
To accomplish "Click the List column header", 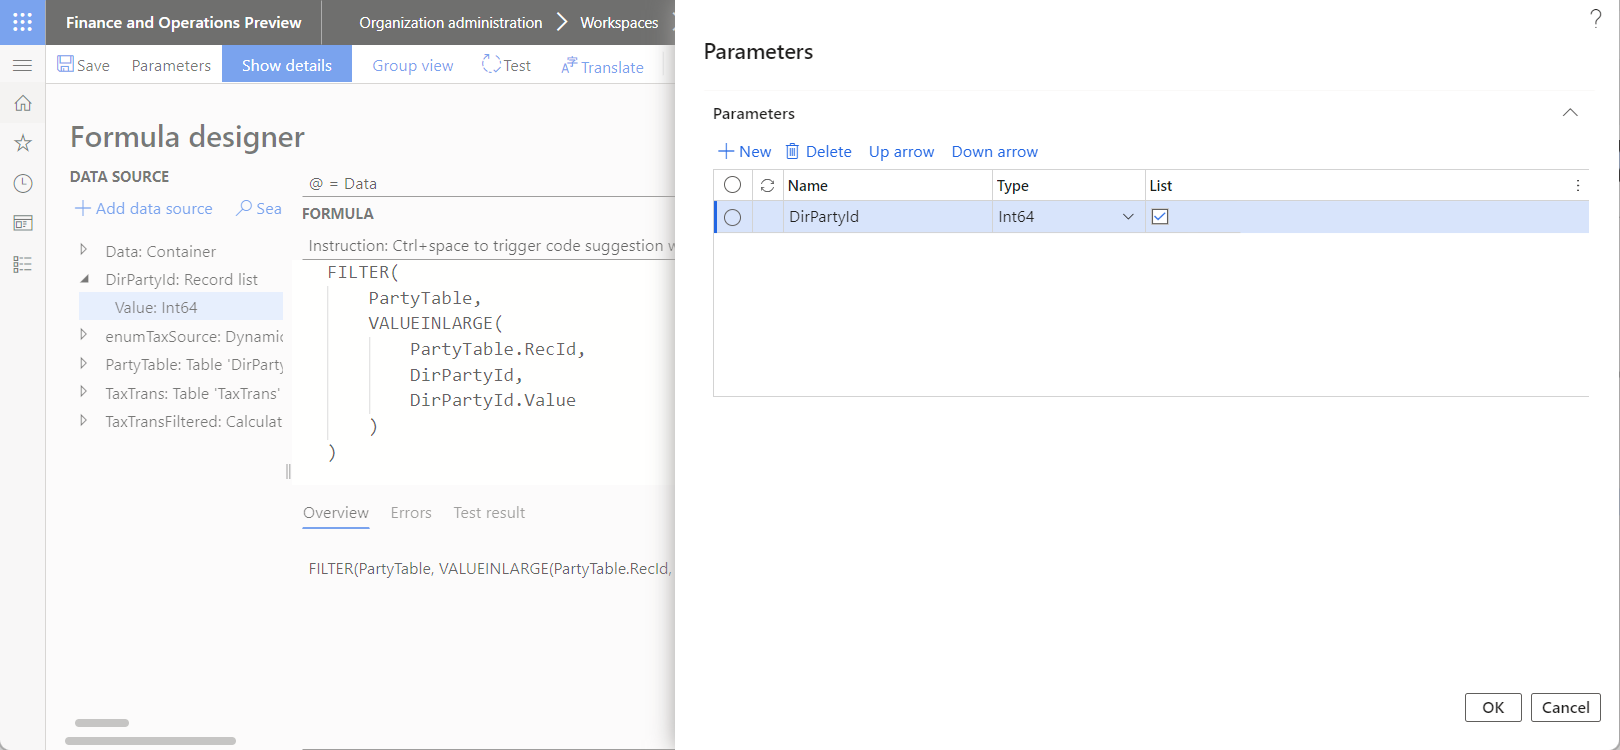I will [1161, 185].
